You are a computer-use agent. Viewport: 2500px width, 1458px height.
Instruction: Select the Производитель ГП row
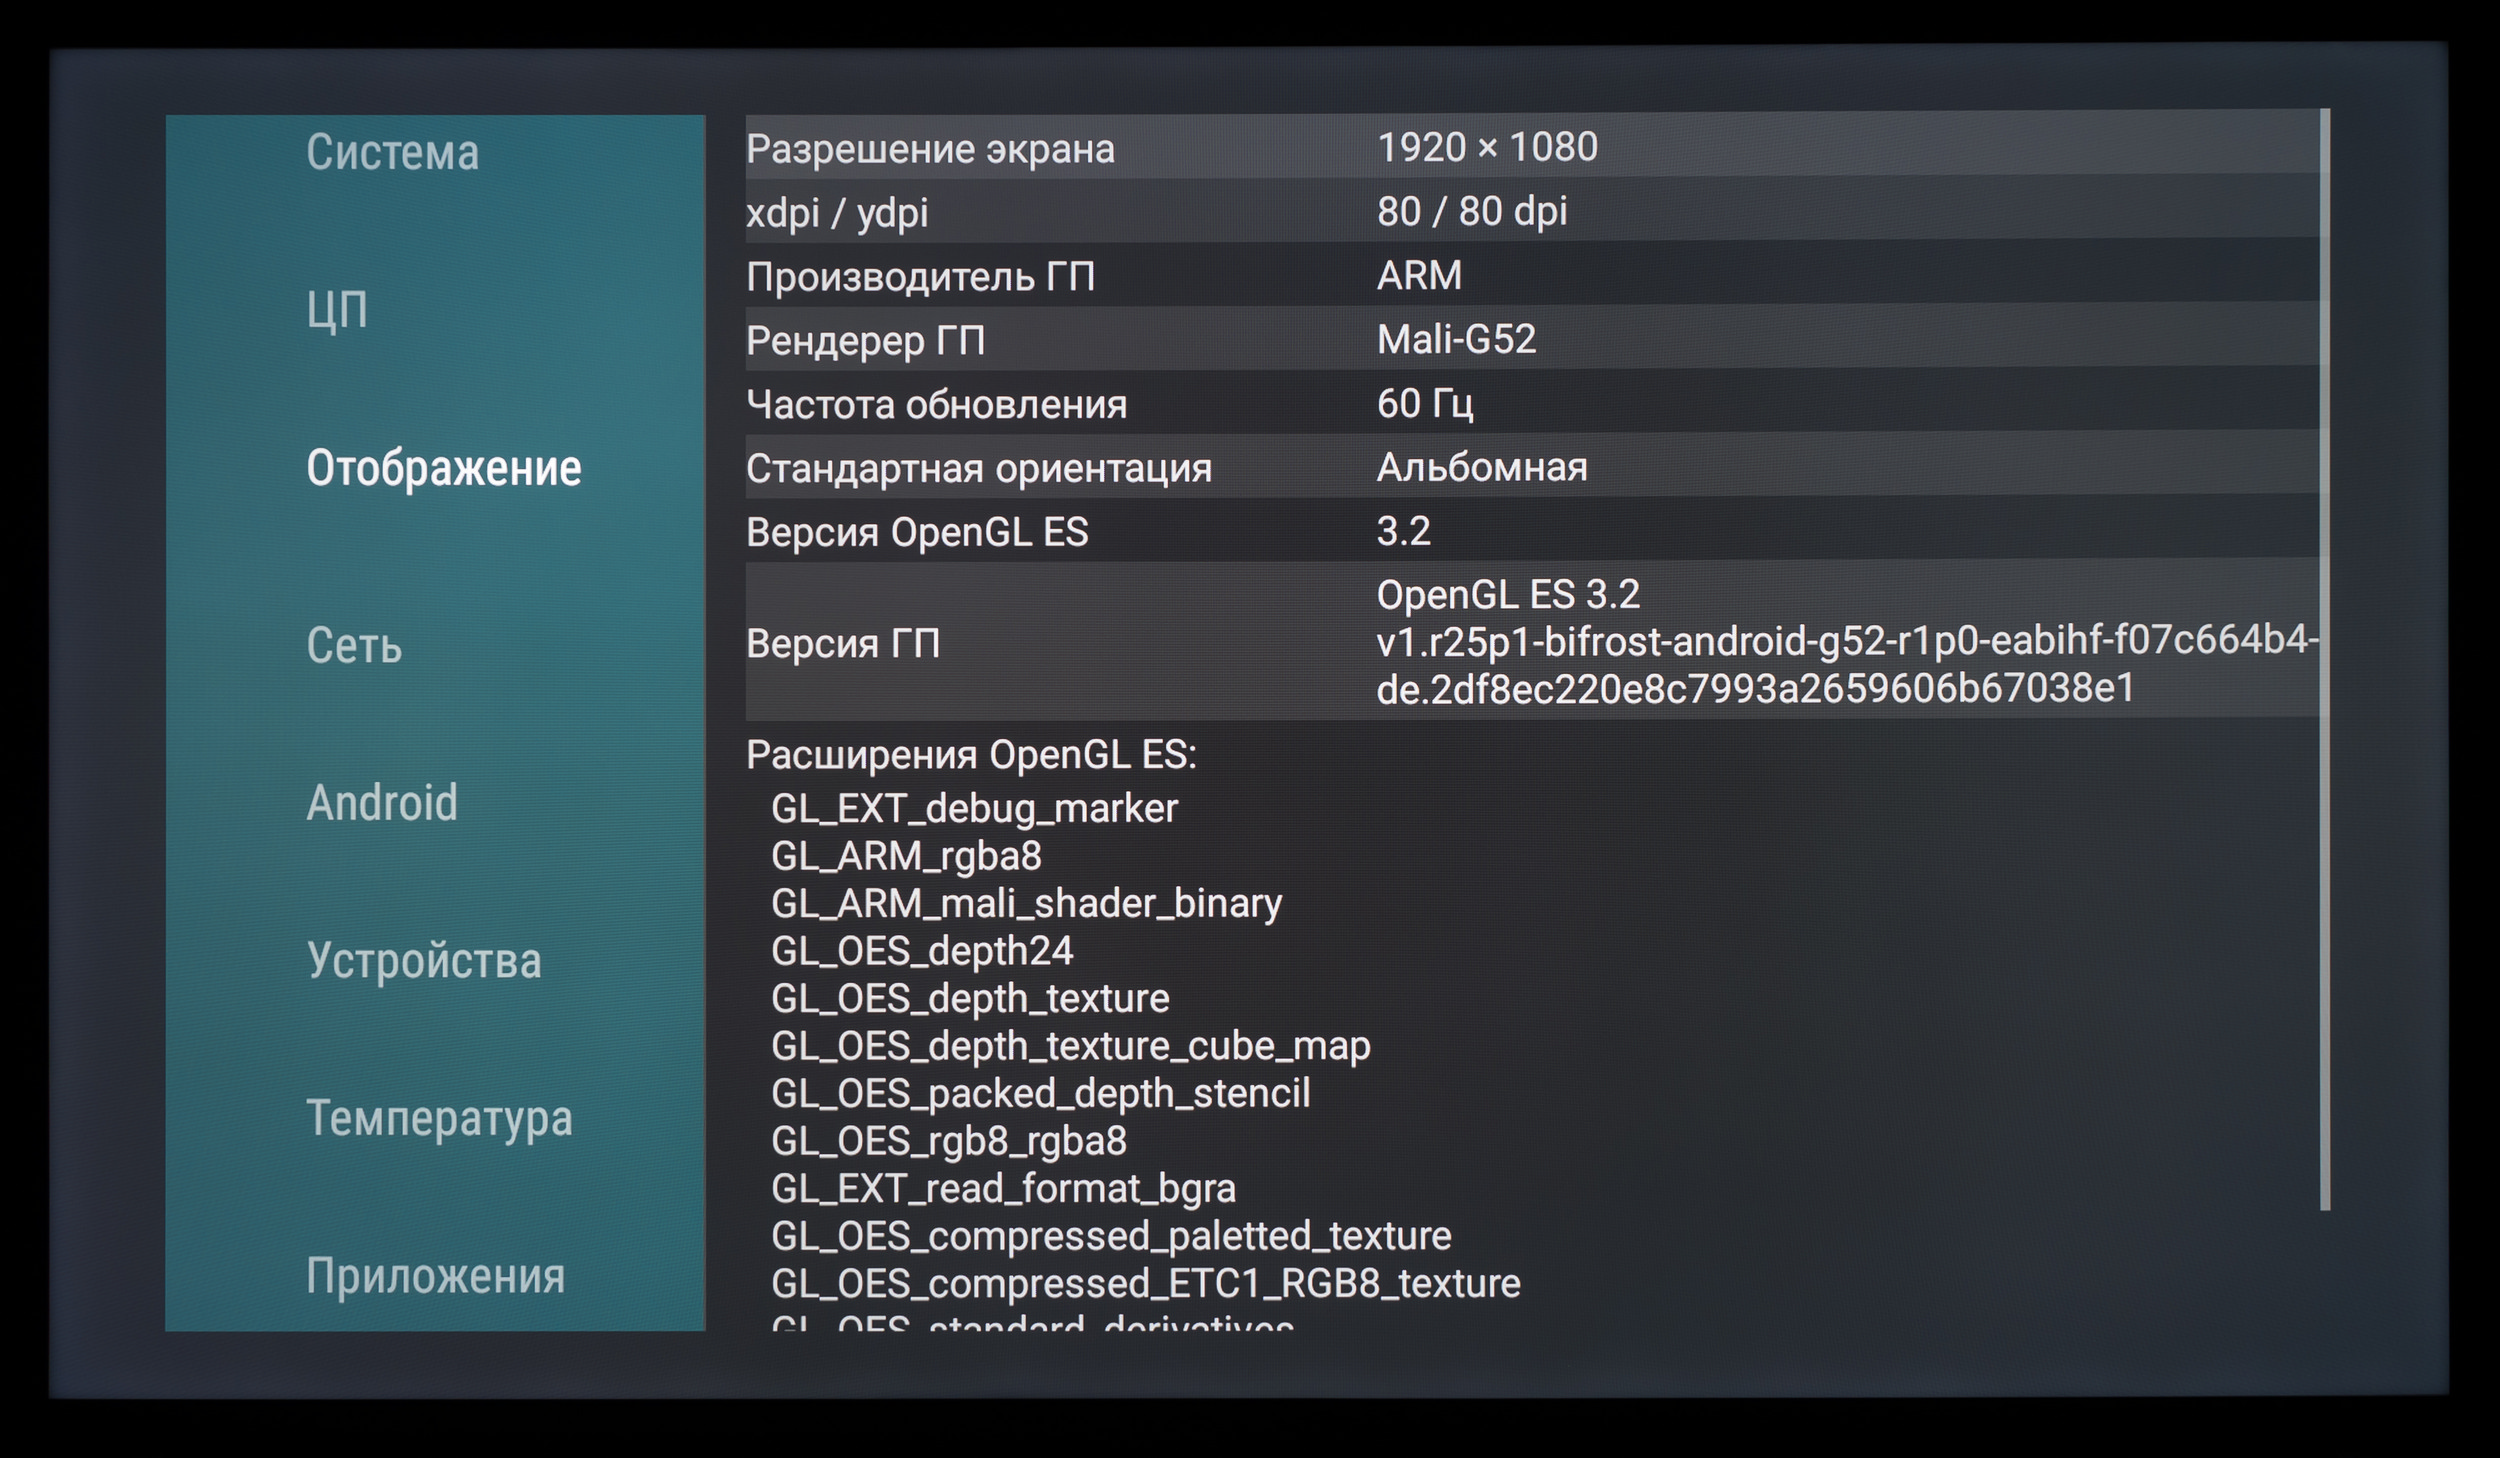[x=1530, y=276]
